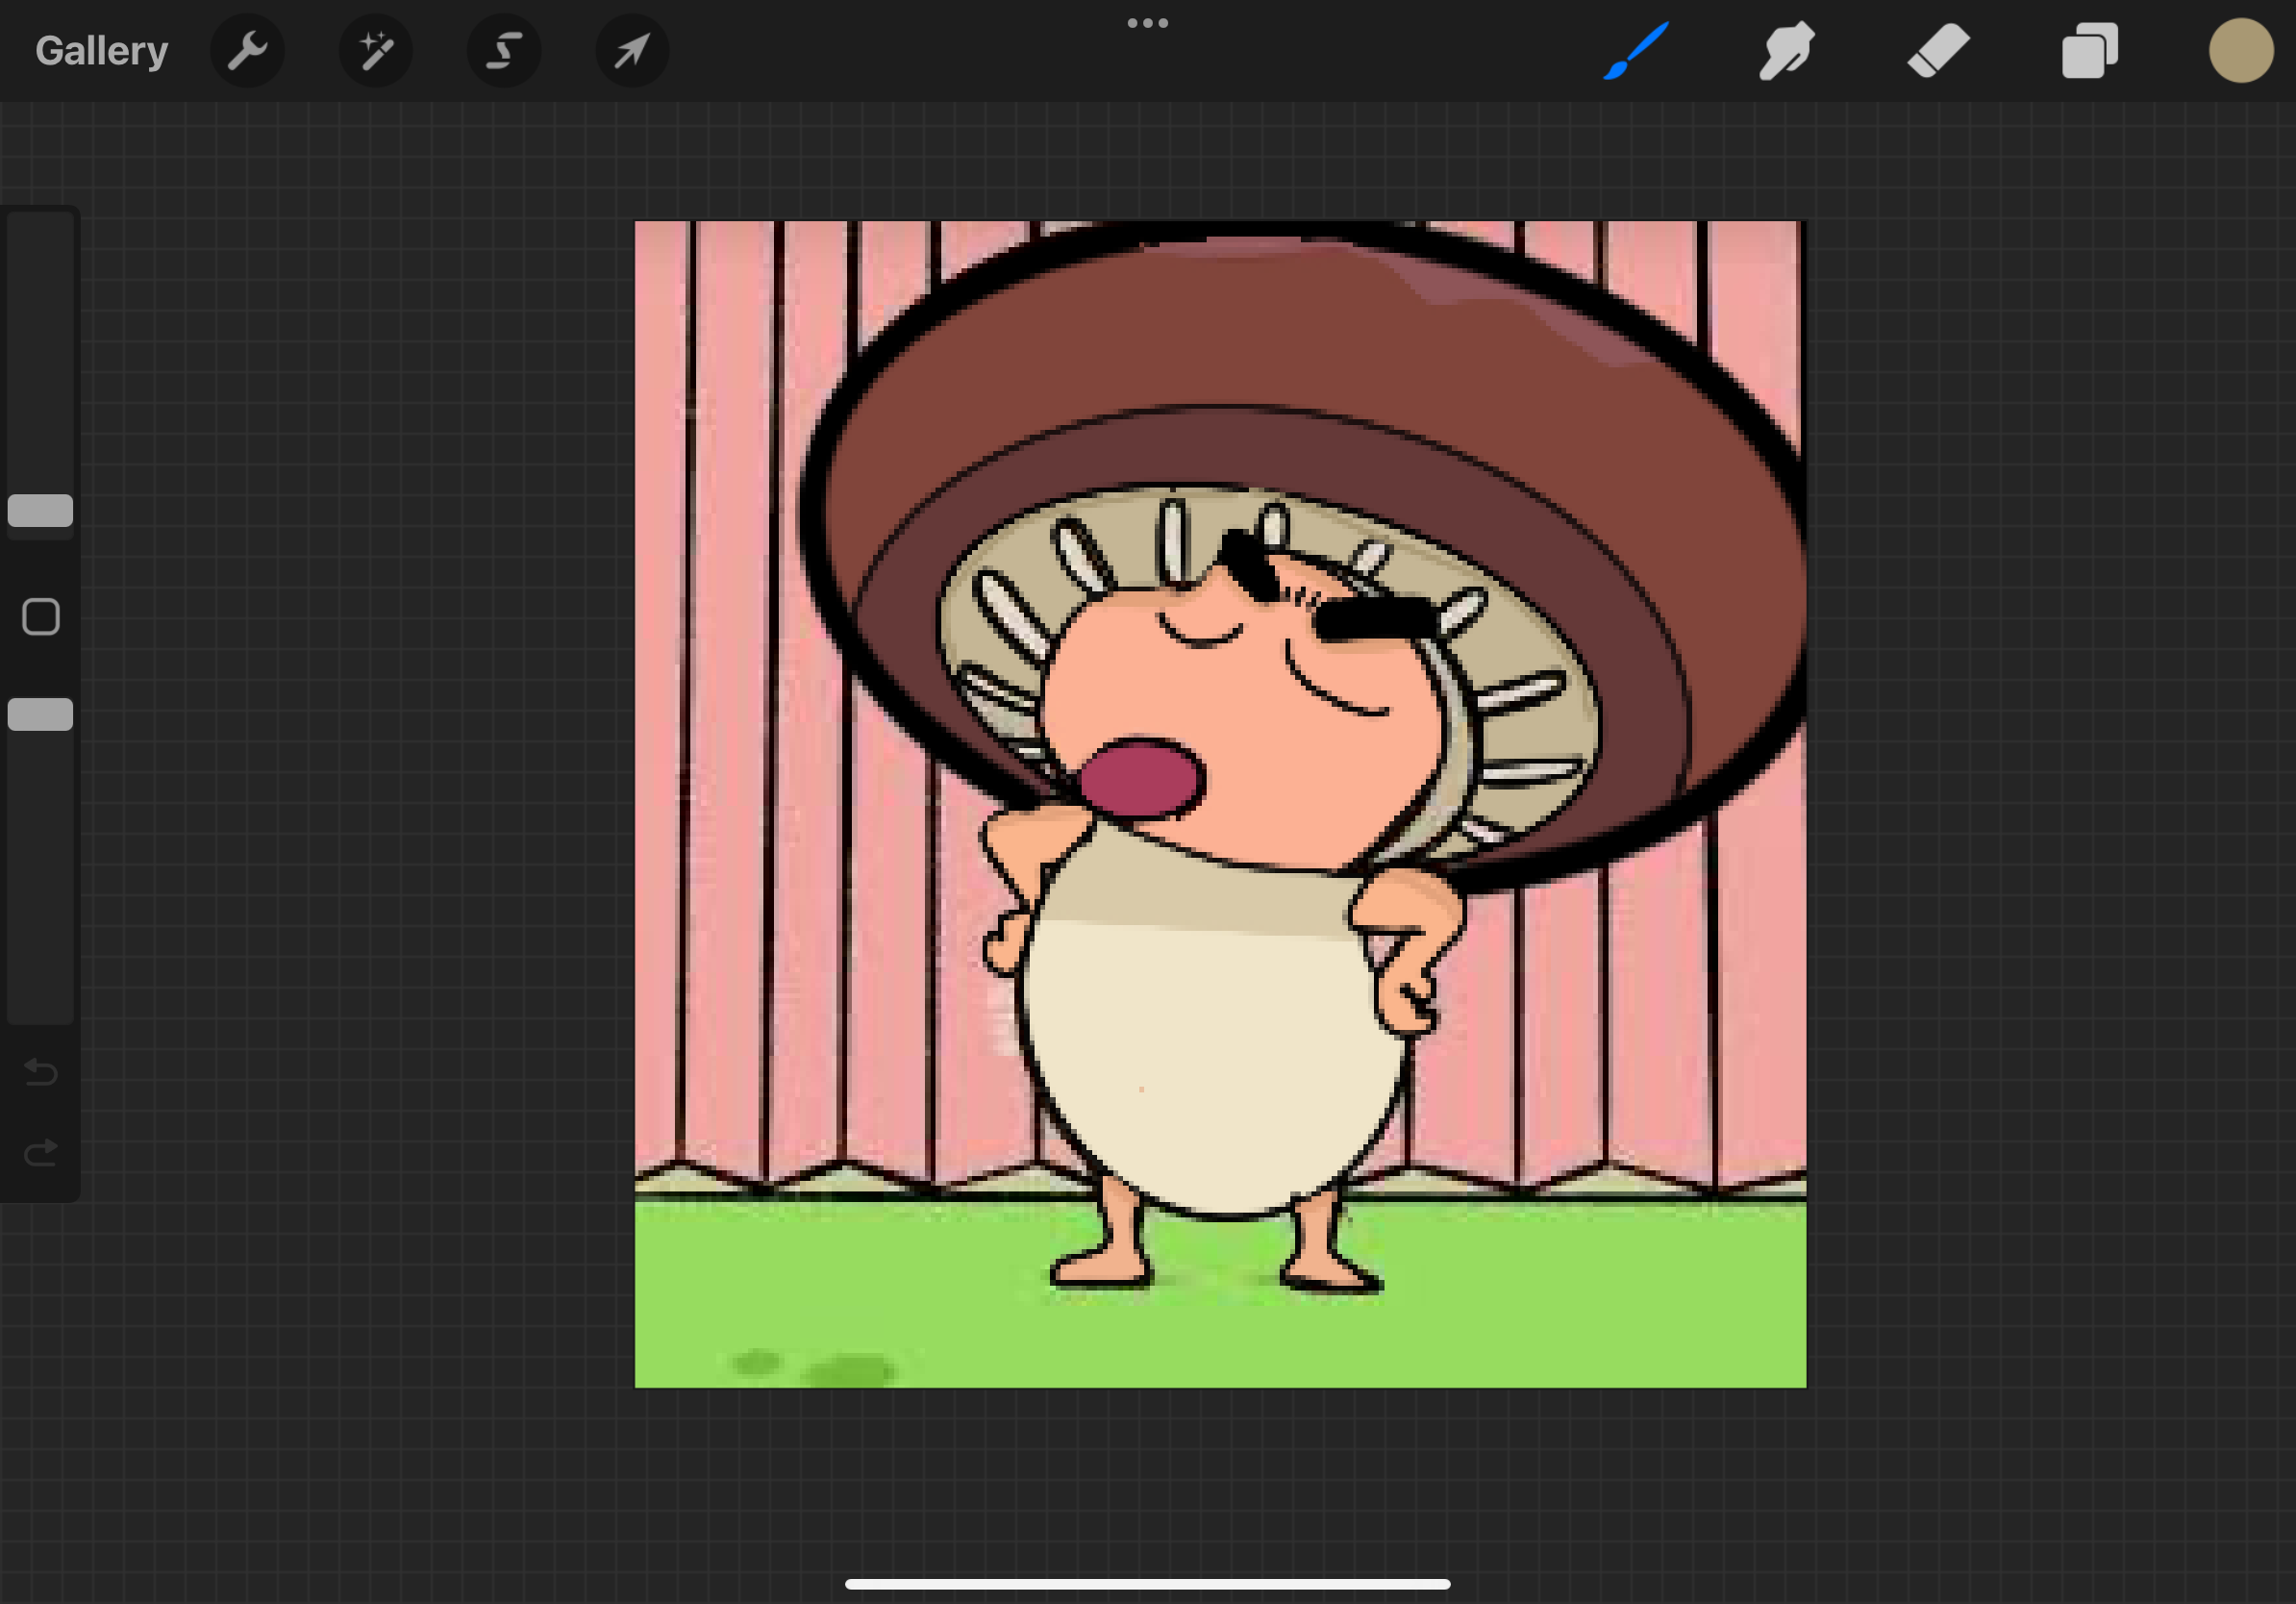2296x1604 pixels.
Task: Activate the Selection tool (S icon)
Action: pos(504,51)
